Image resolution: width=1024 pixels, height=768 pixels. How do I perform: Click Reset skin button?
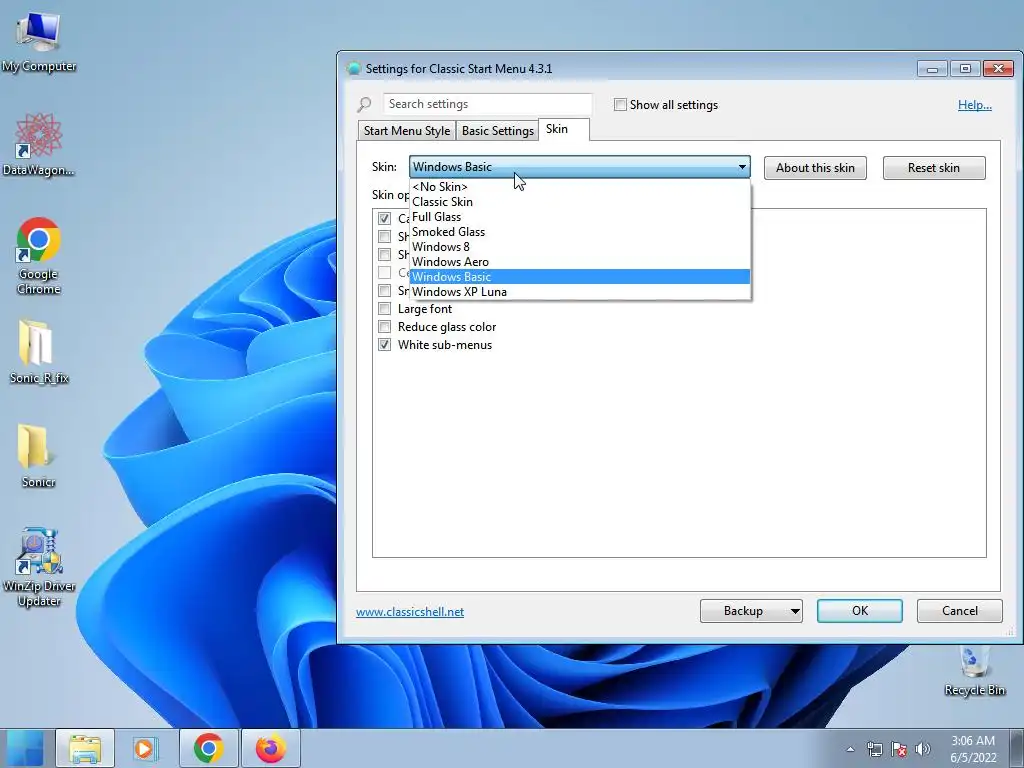pyautogui.click(x=934, y=168)
